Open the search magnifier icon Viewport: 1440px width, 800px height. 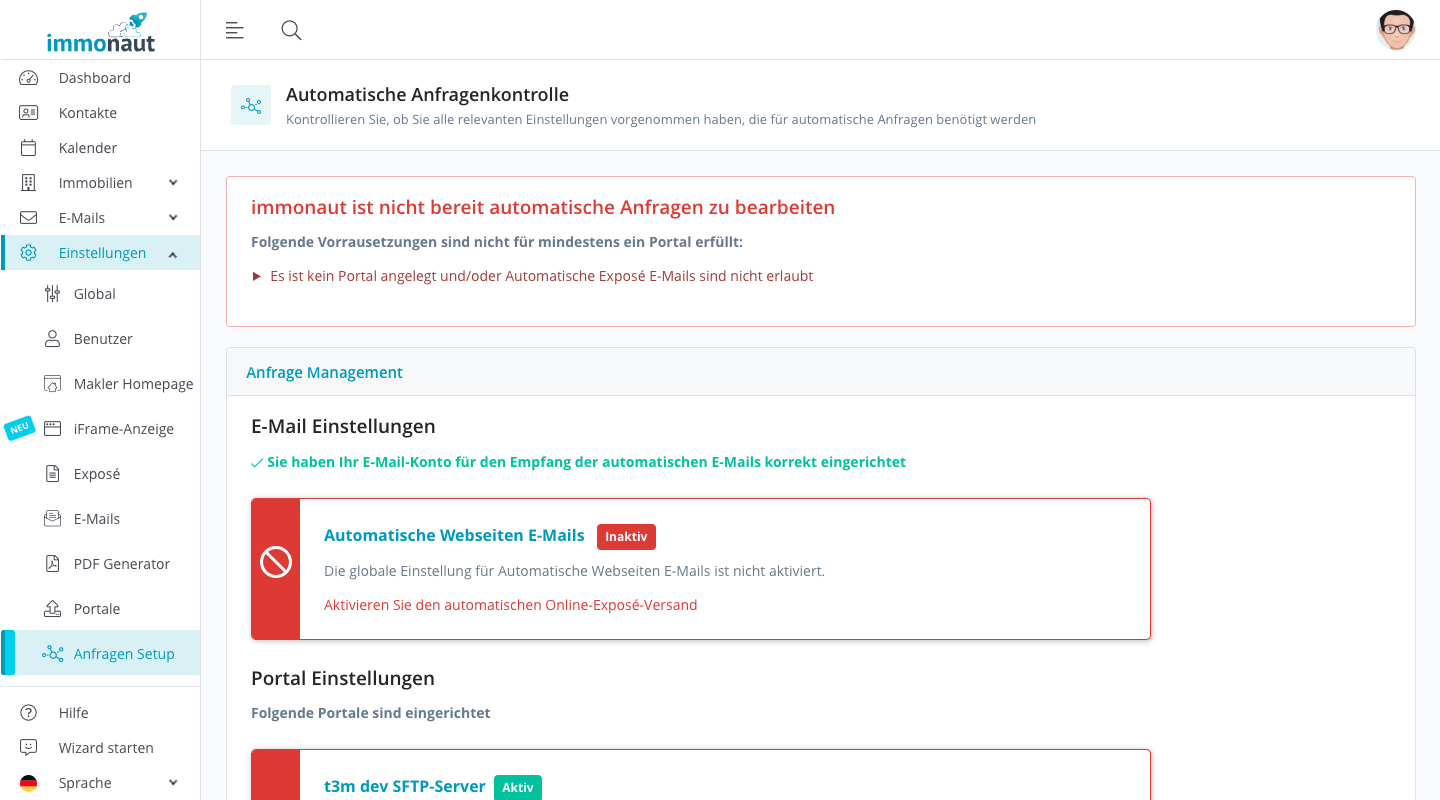pos(291,30)
